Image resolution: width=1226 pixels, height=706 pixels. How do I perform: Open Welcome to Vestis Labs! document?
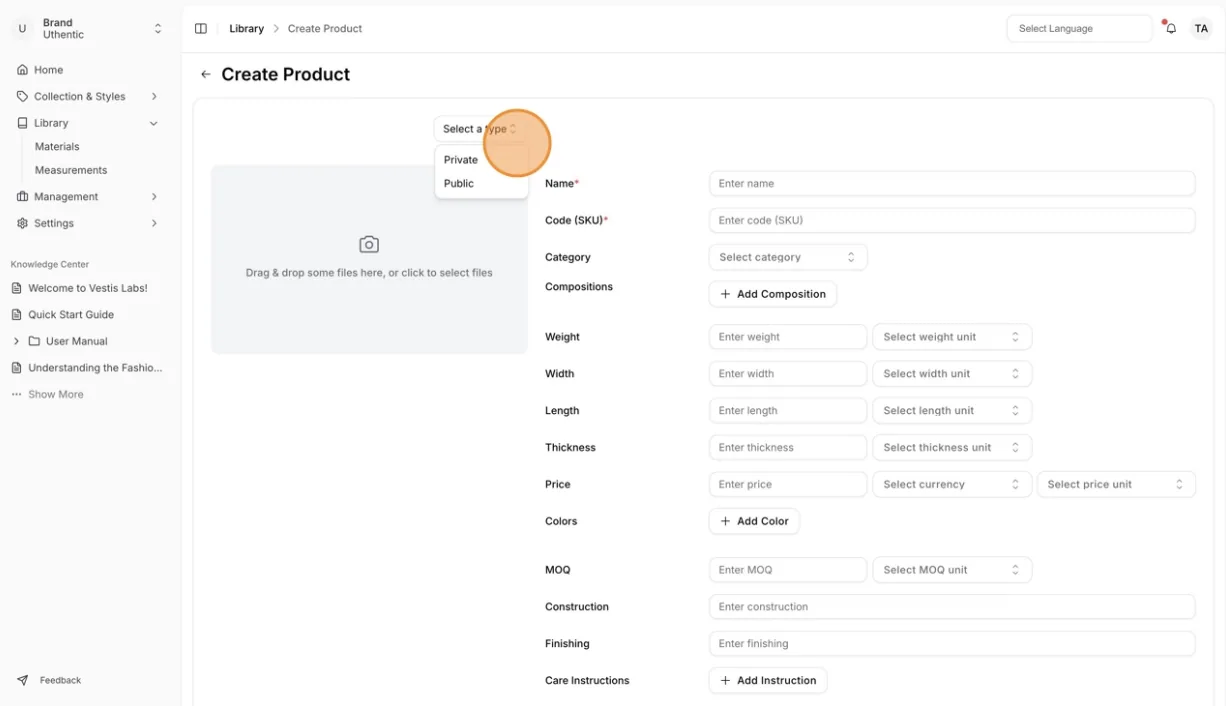click(x=88, y=288)
